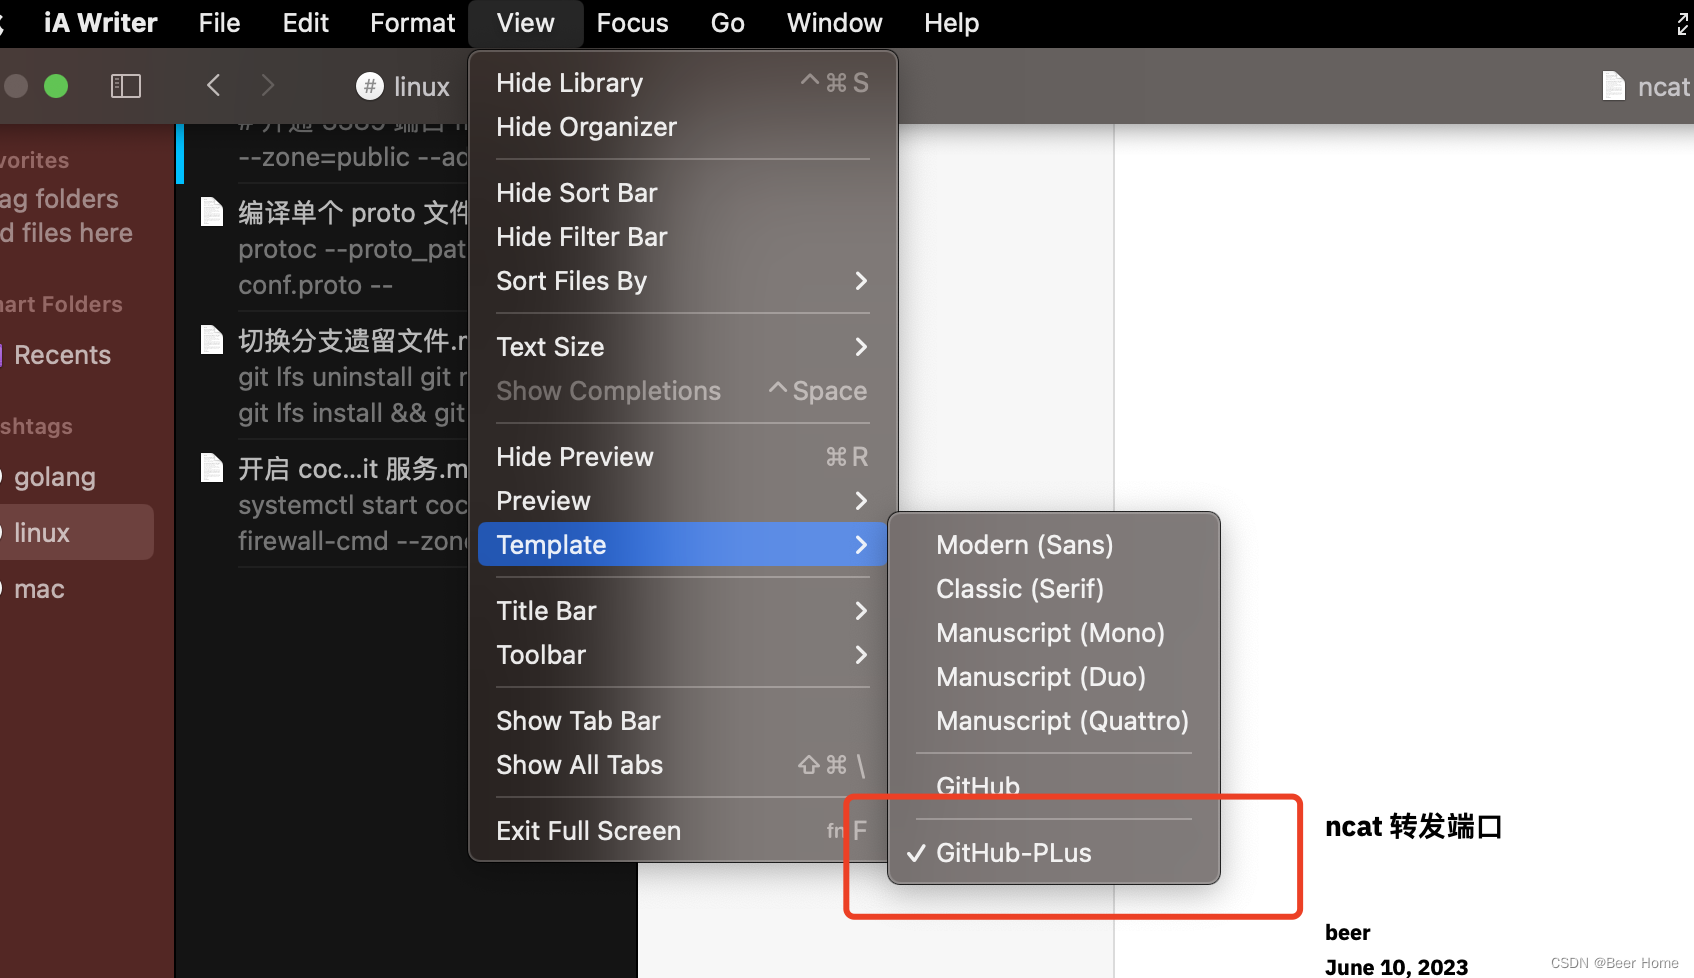Choose Hide Organizer
Image resolution: width=1694 pixels, height=978 pixels.
click(683, 127)
